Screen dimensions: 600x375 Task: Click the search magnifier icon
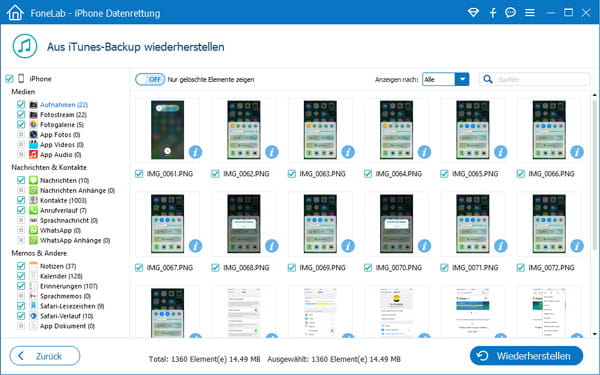point(488,79)
